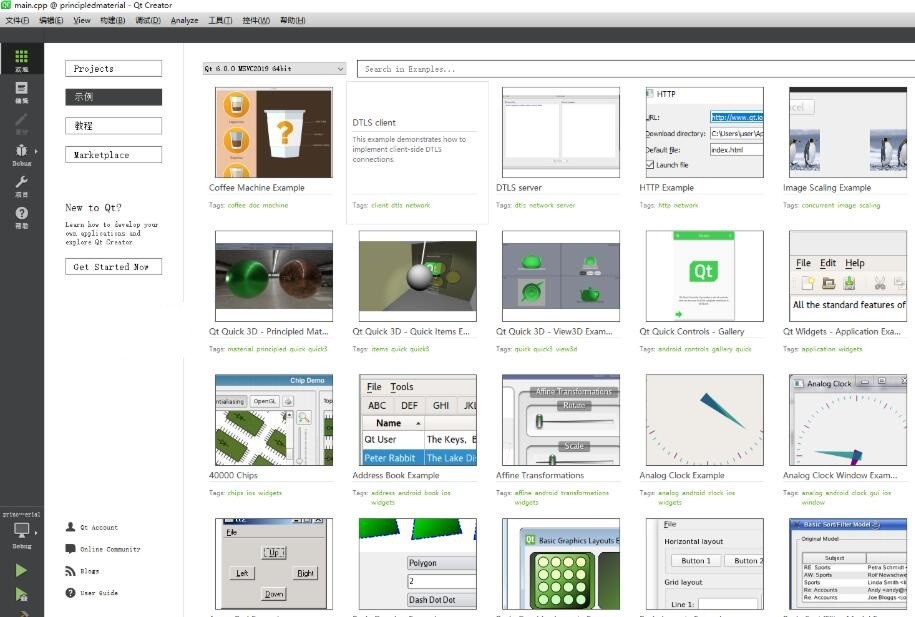Open Qt Quick 3D Principled Material example

[274, 276]
